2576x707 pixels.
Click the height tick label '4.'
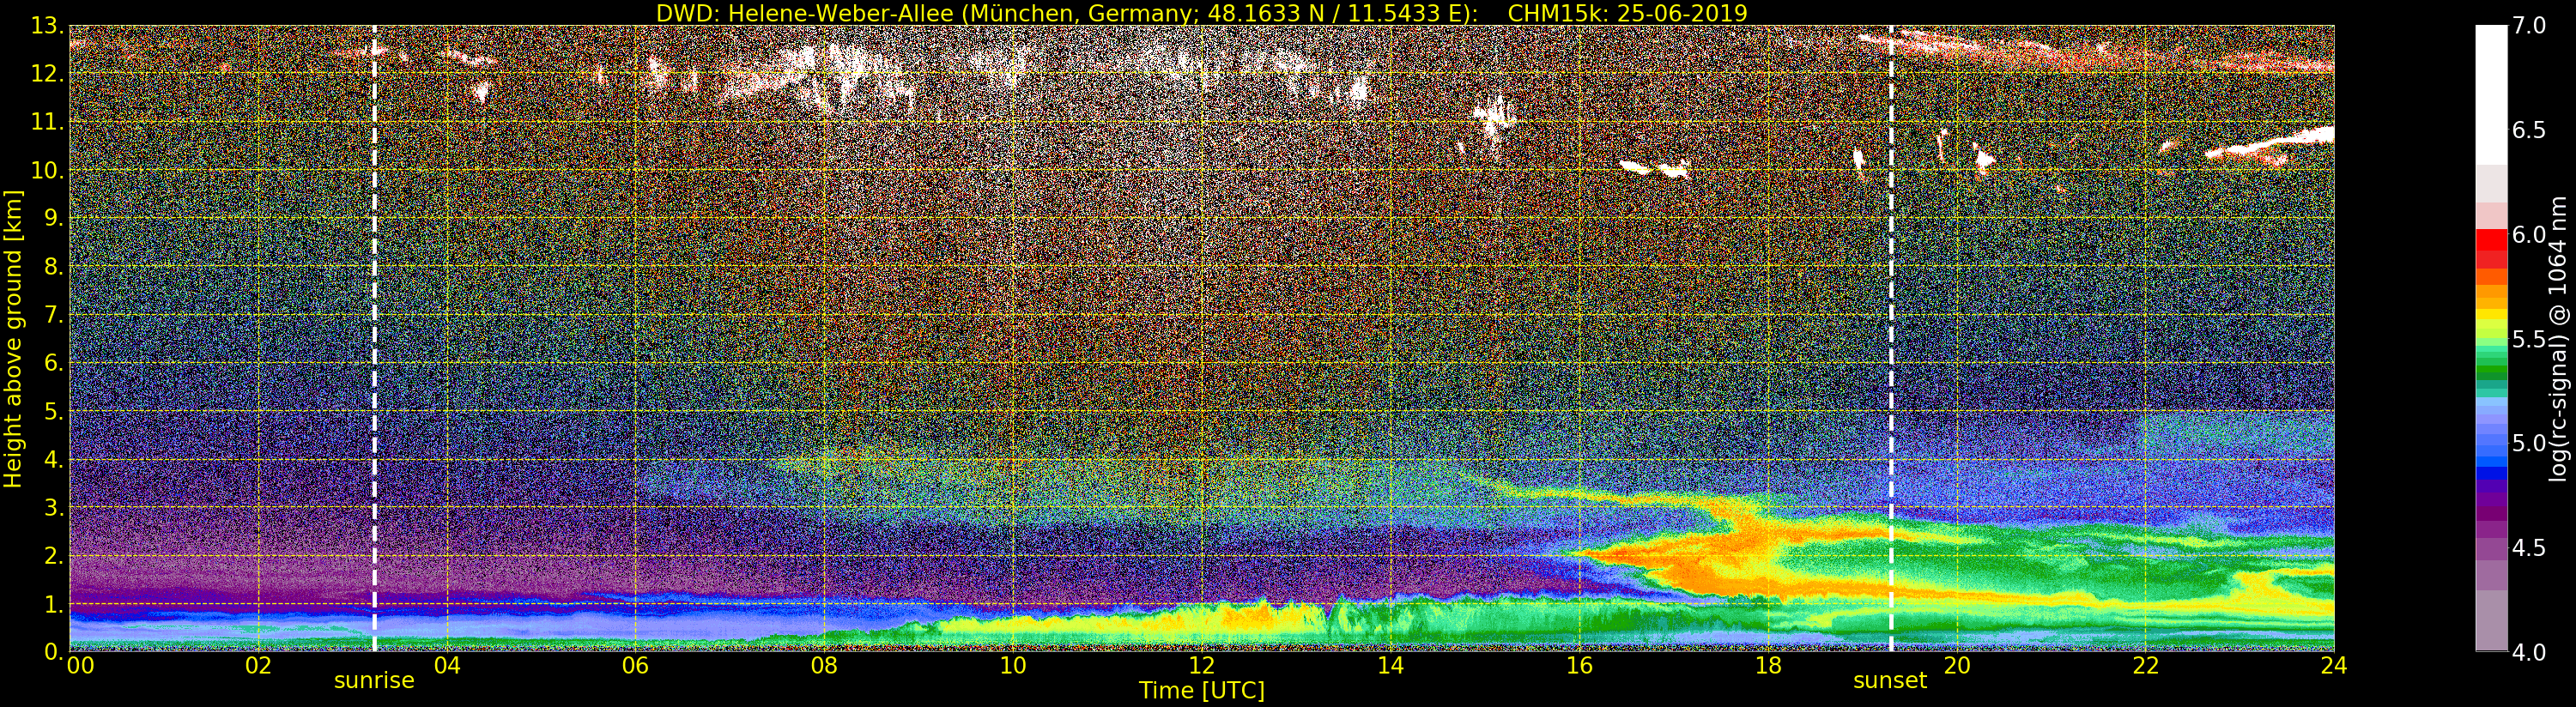54,459
